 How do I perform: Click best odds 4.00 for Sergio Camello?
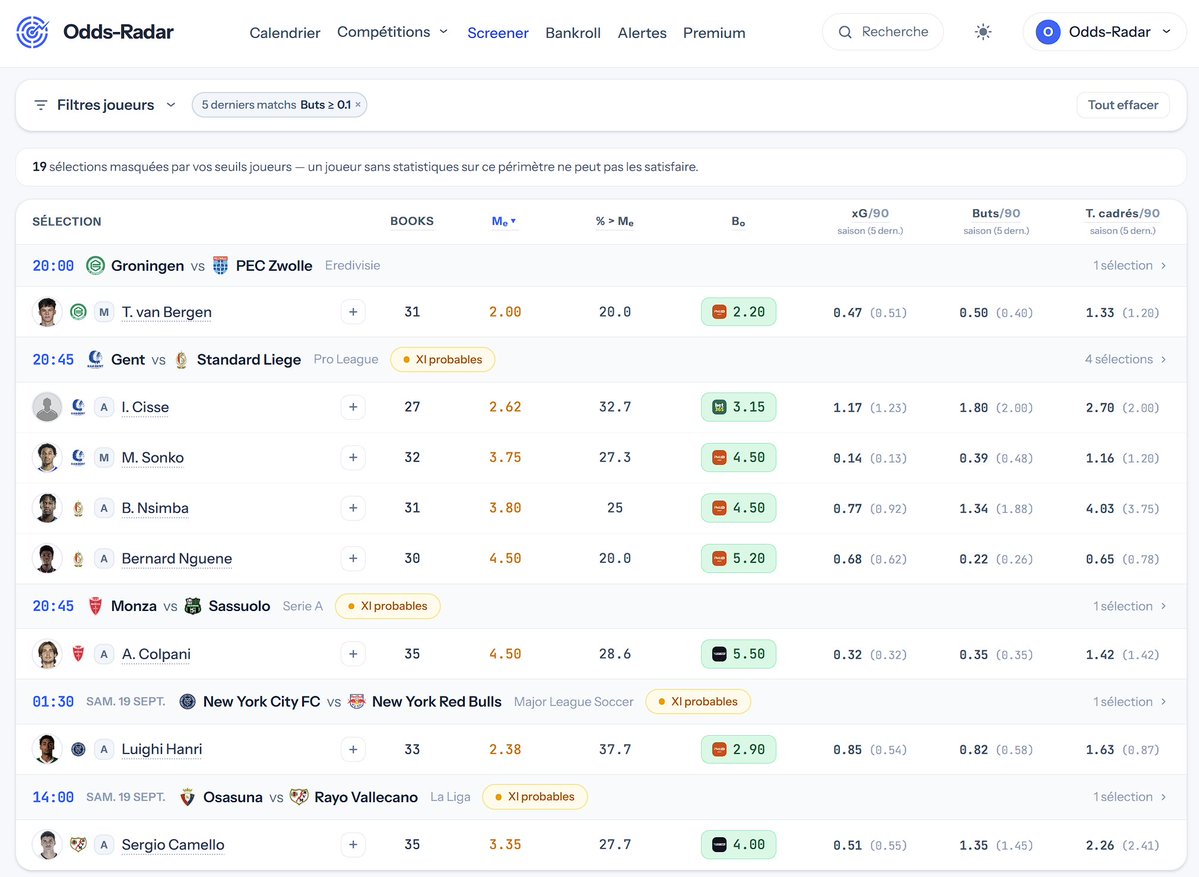(x=739, y=844)
